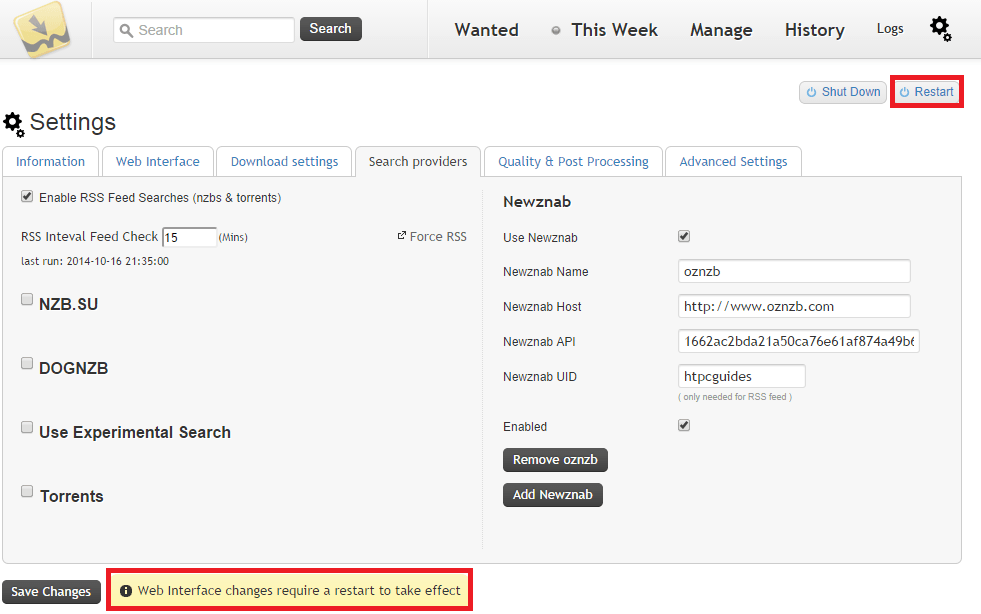Click the Add Newznab button
Viewport: 981px width, 614px height.
(x=552, y=495)
